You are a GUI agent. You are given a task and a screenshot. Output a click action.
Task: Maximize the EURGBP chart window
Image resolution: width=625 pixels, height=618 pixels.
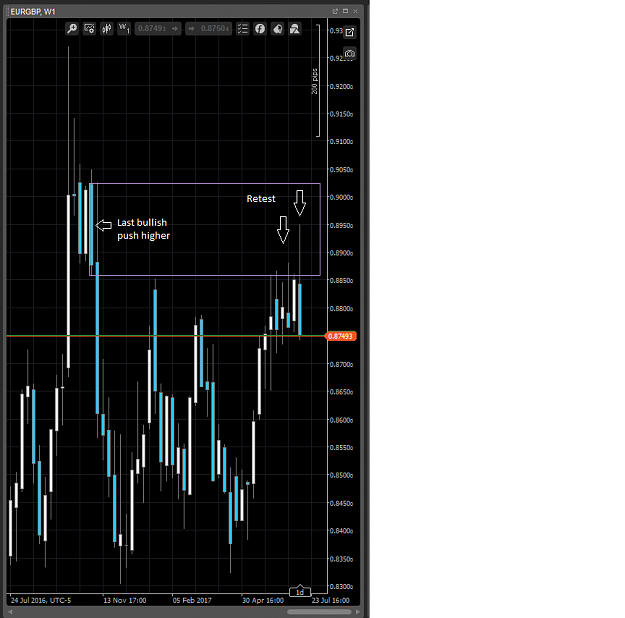point(346,11)
